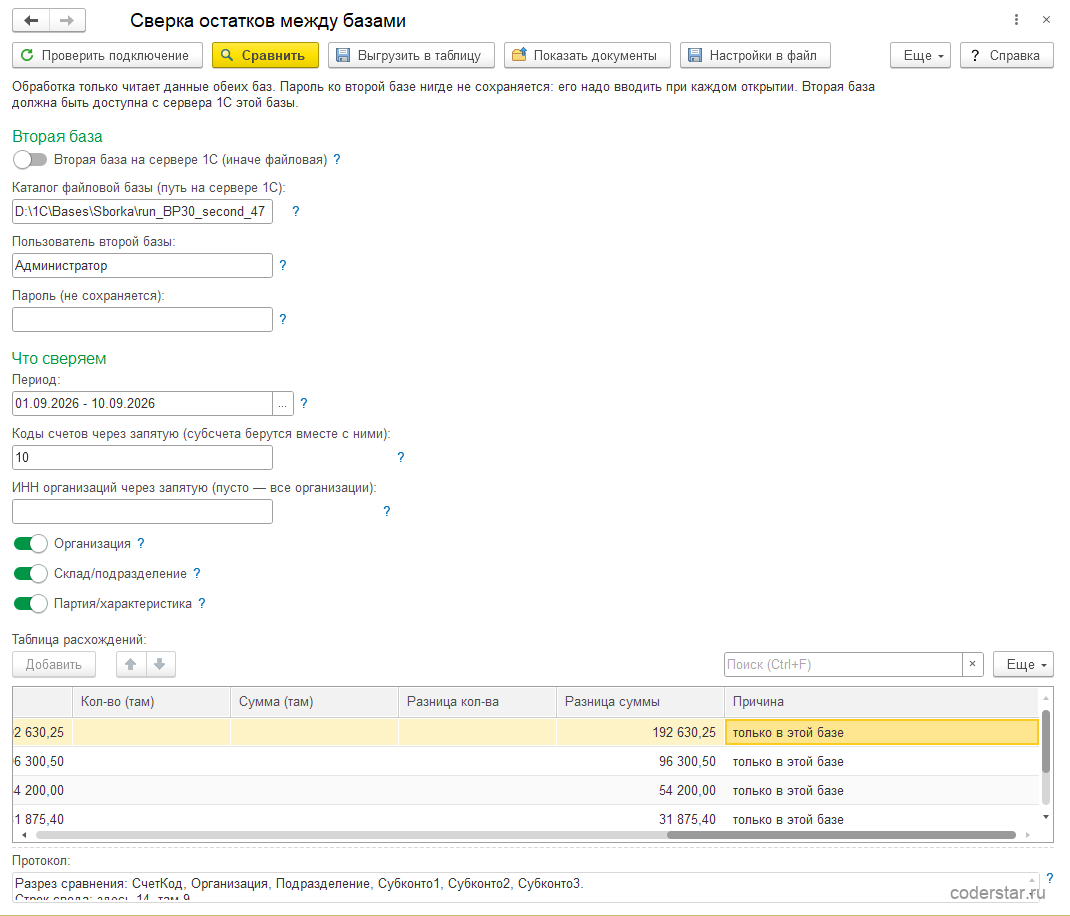Select the cell with 96 300,50 difference
Image resolution: width=1070 pixels, height=916 pixels.
[640, 762]
